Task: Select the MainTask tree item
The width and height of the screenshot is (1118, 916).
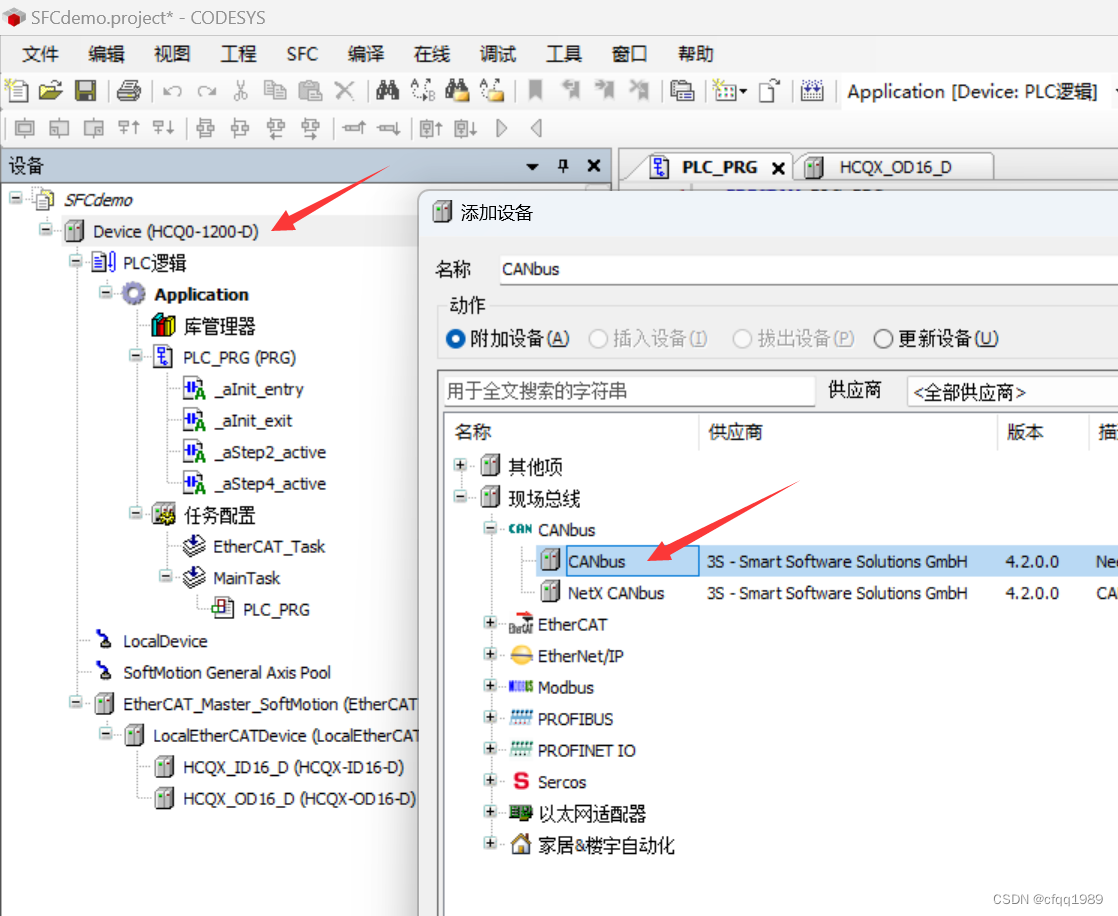Action: pyautogui.click(x=246, y=578)
